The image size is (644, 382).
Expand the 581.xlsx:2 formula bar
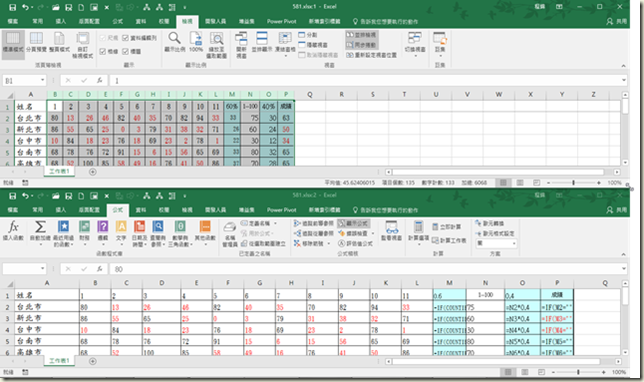(x=624, y=269)
